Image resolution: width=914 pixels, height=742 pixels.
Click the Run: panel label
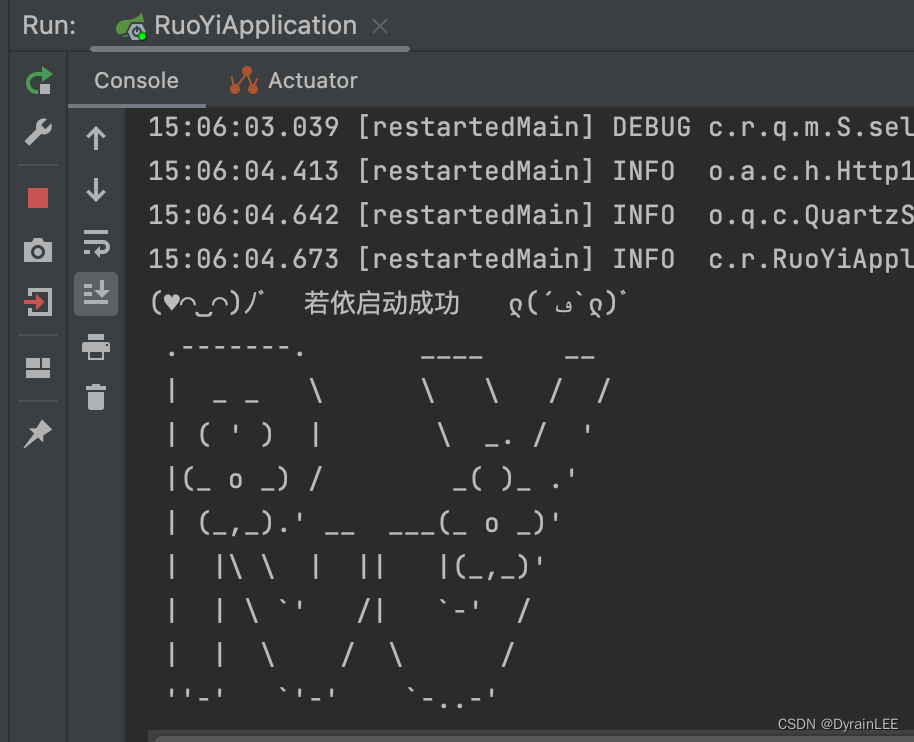tap(50, 26)
